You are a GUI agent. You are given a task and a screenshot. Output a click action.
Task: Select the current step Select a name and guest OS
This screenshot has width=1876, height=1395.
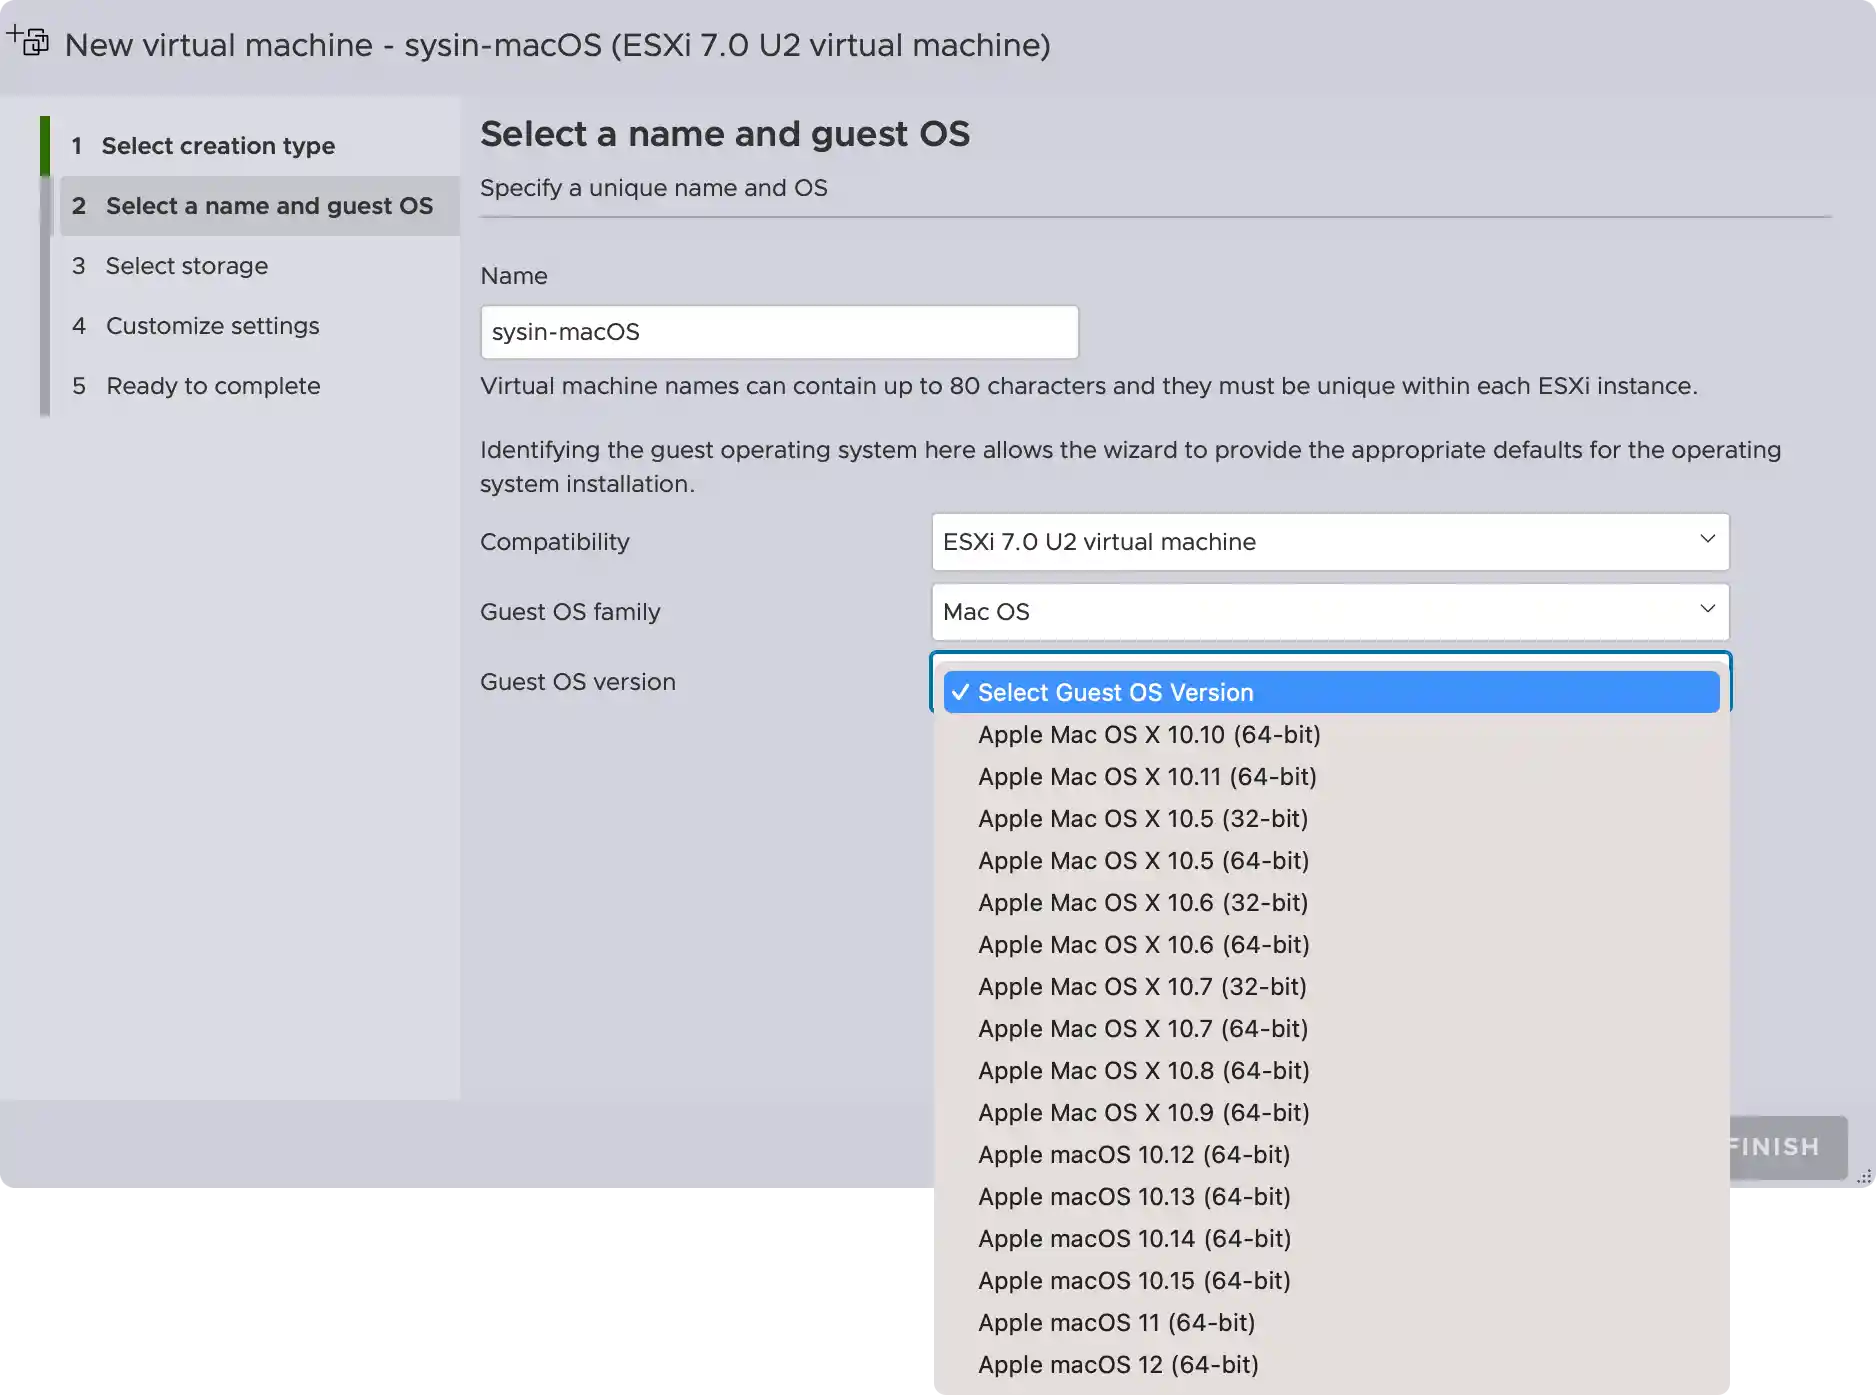point(271,205)
